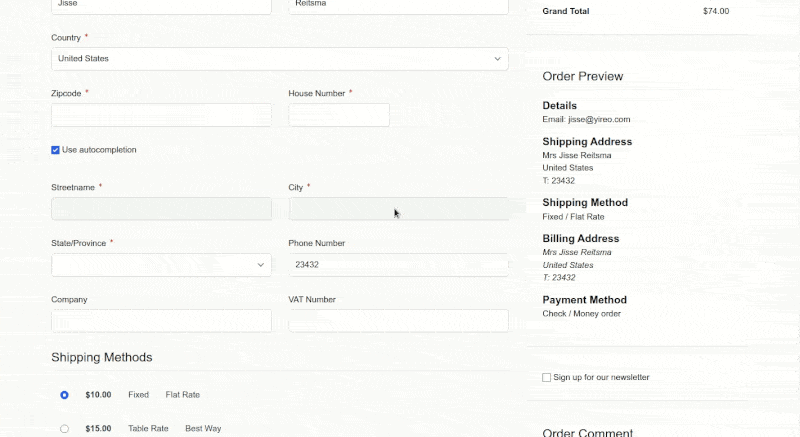Click the first name field containing Jisse

(161, 5)
